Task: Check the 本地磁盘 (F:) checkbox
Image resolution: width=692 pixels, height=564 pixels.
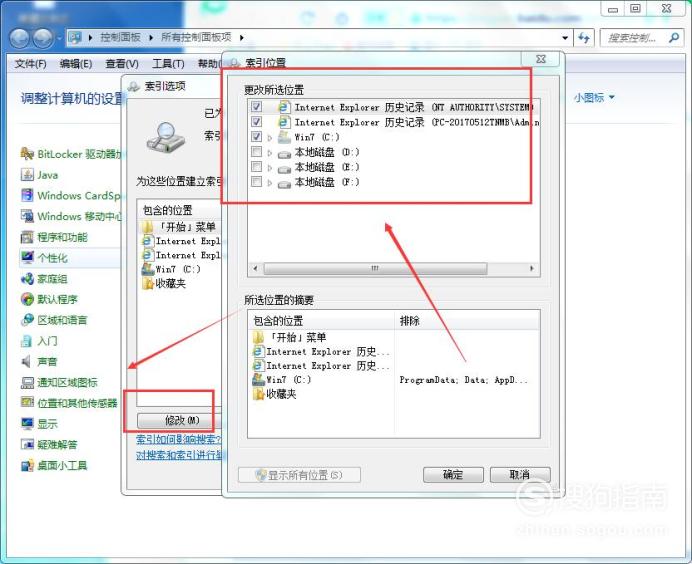Action: (256, 181)
